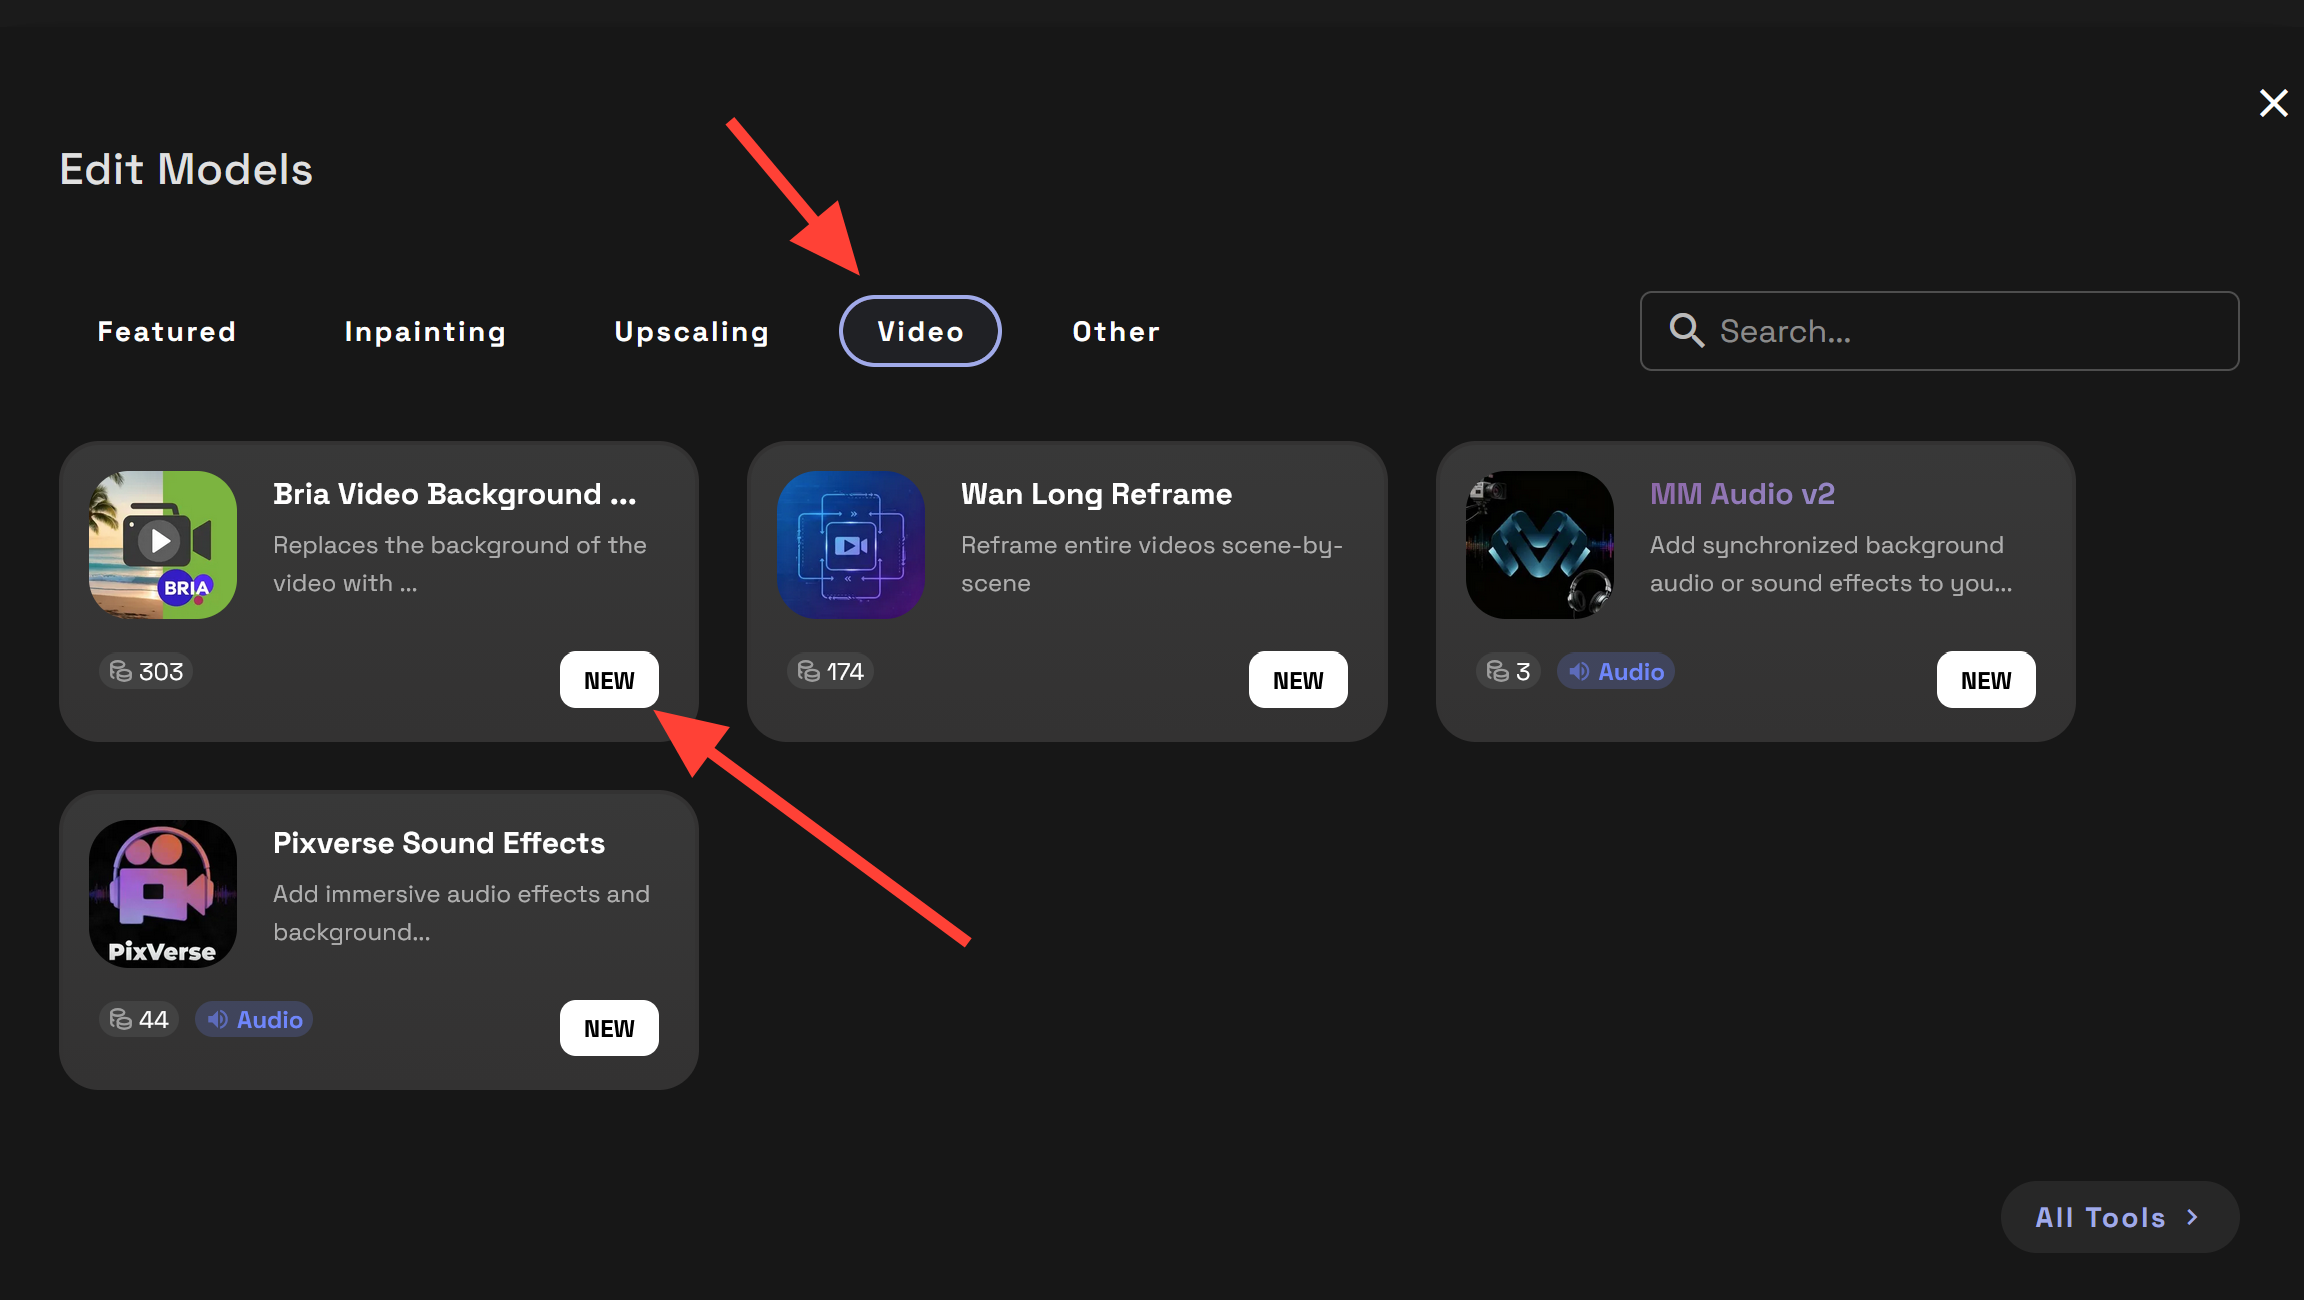Click the PixVerse Sound Effects icon

(x=163, y=894)
